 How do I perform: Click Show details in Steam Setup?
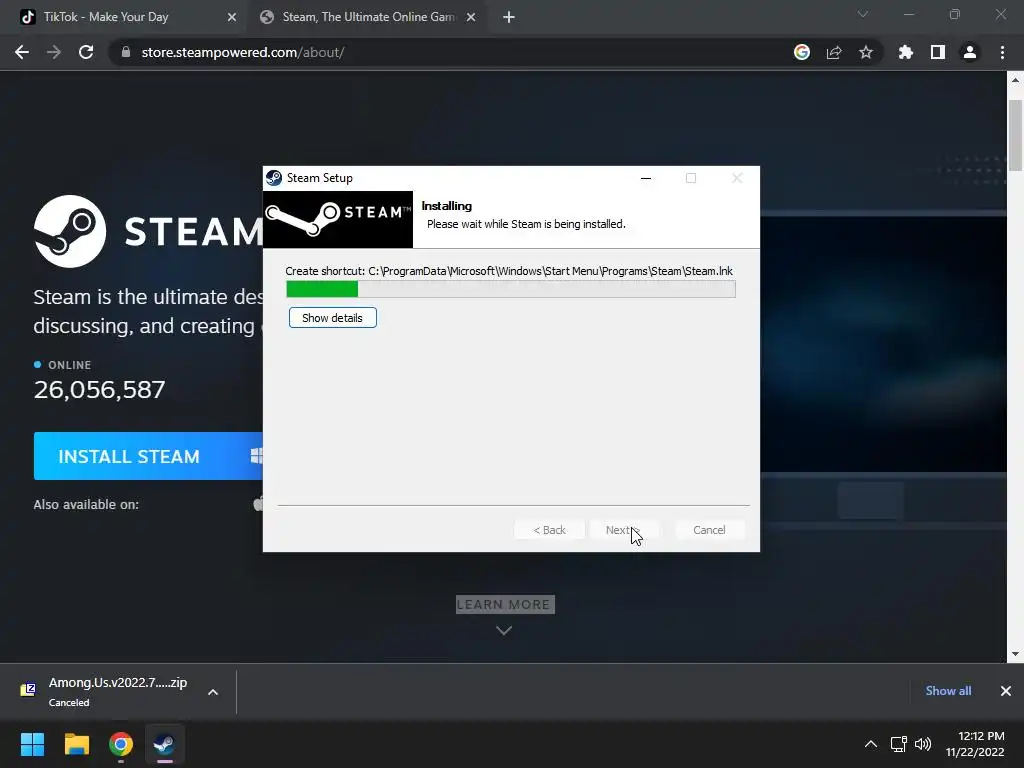tap(332, 318)
